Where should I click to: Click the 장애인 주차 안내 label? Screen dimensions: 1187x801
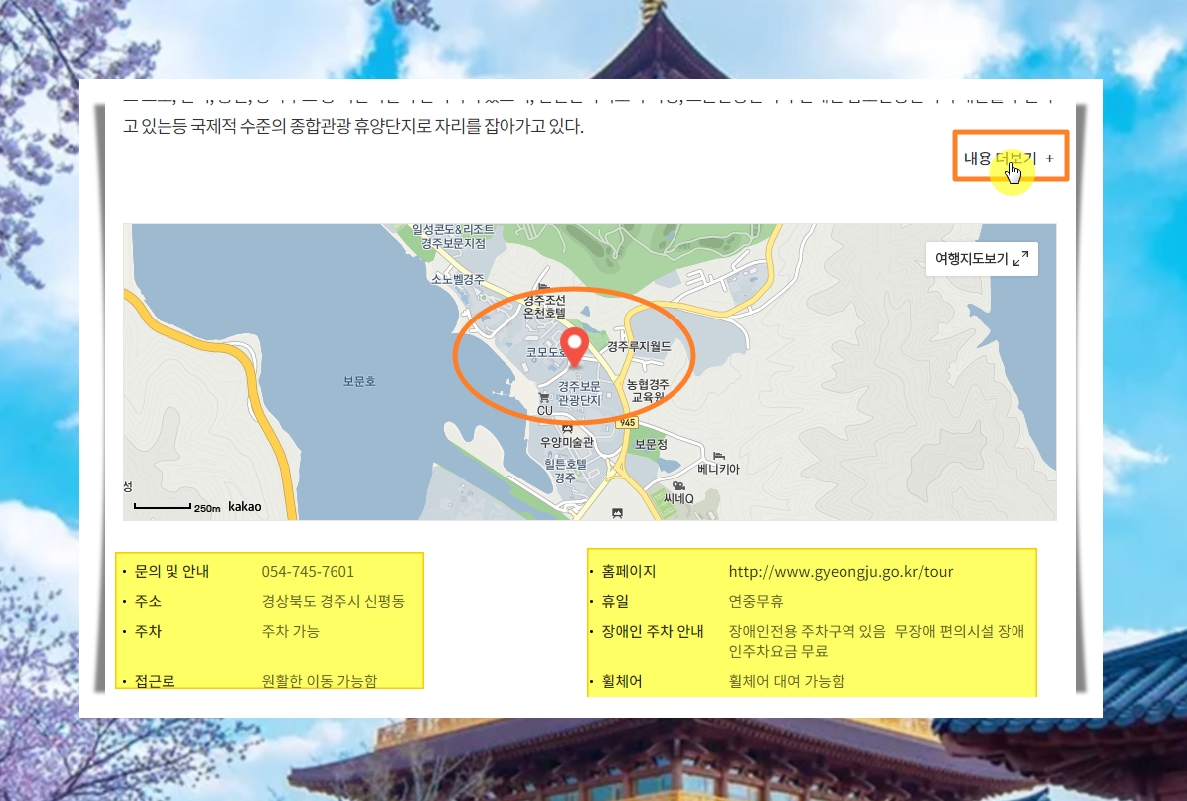point(653,631)
